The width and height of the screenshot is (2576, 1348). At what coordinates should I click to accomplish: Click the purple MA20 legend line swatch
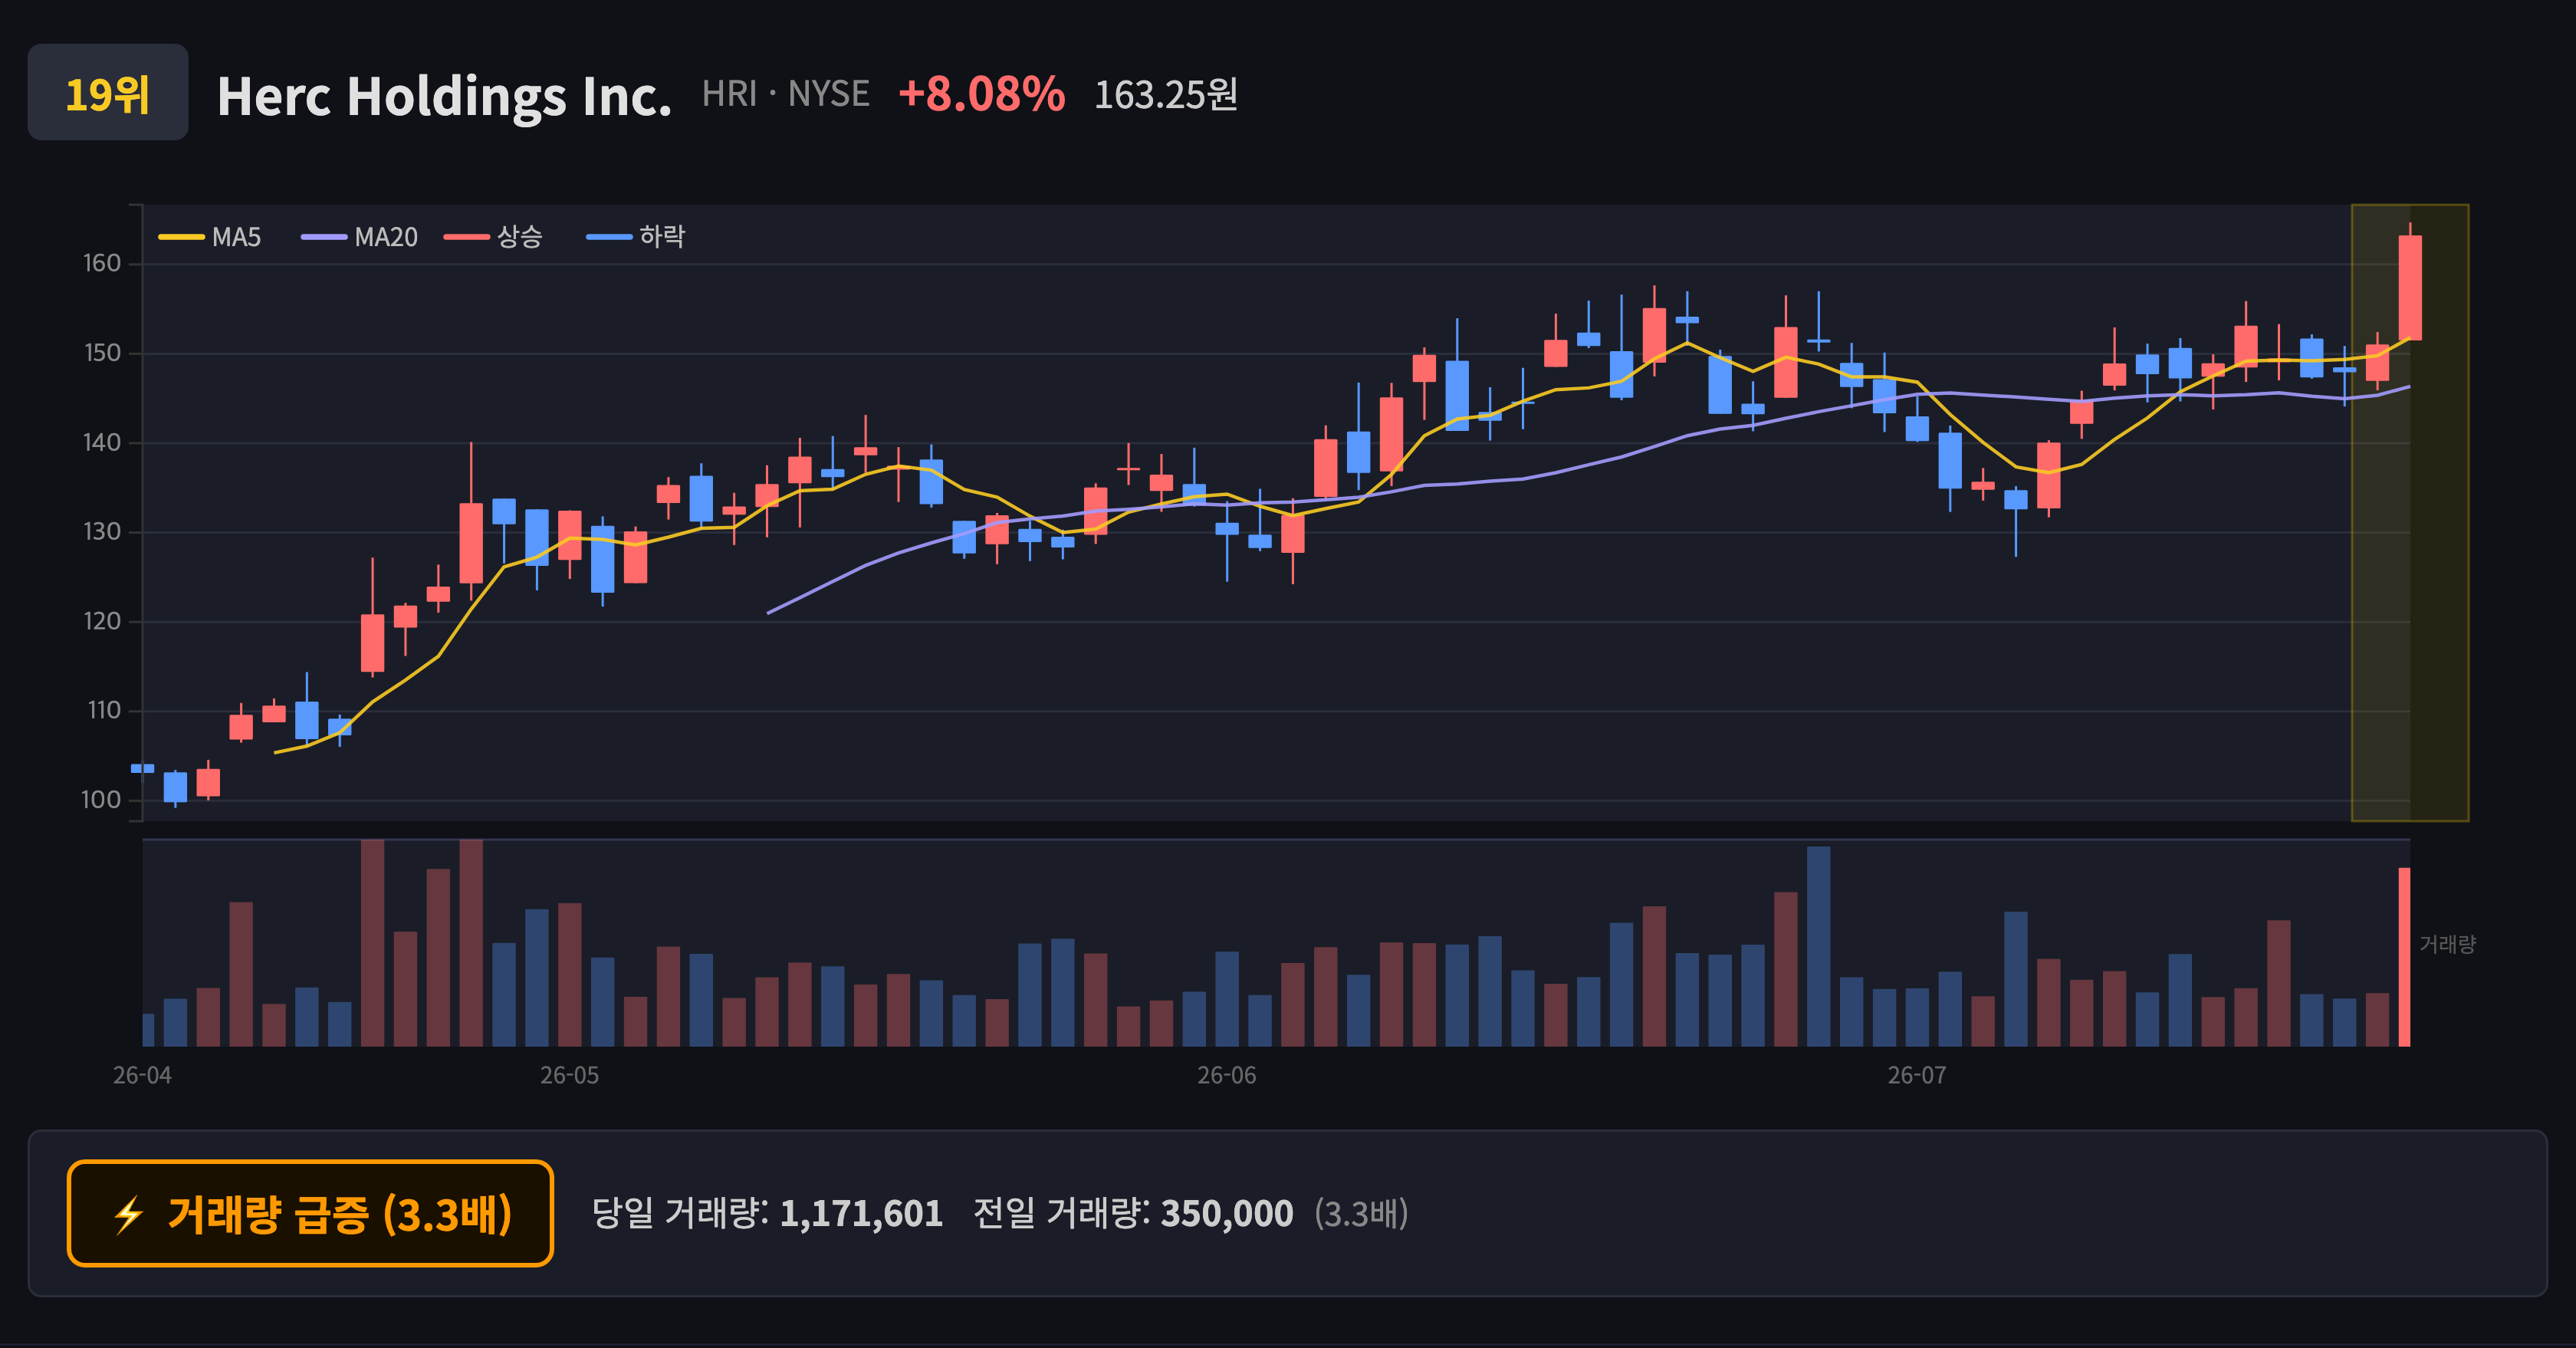[324, 238]
